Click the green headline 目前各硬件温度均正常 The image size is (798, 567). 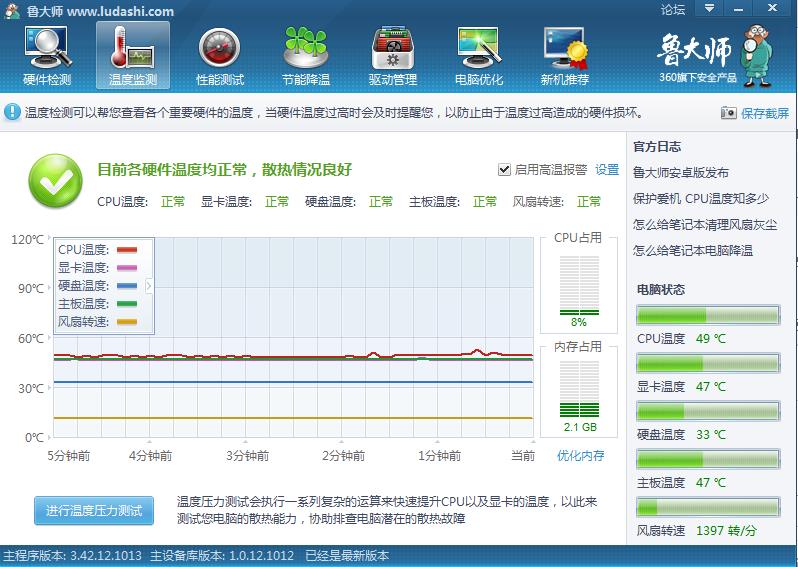pyautogui.click(x=224, y=169)
